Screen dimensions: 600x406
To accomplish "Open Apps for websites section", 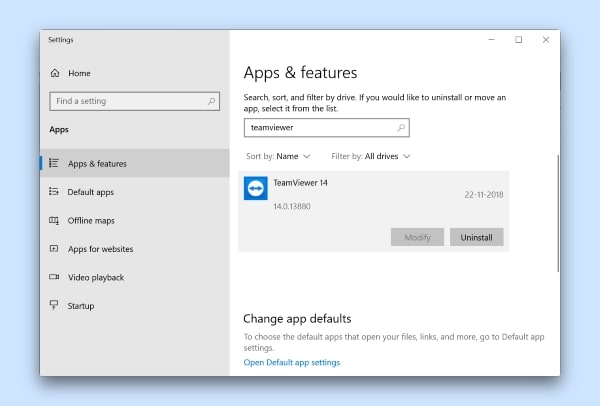I will [135, 249].
